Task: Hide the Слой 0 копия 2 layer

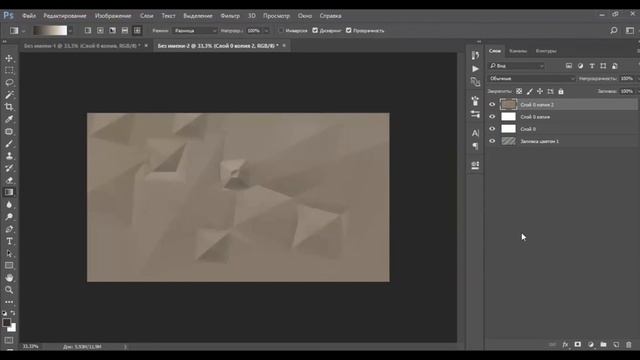Action: click(x=492, y=104)
